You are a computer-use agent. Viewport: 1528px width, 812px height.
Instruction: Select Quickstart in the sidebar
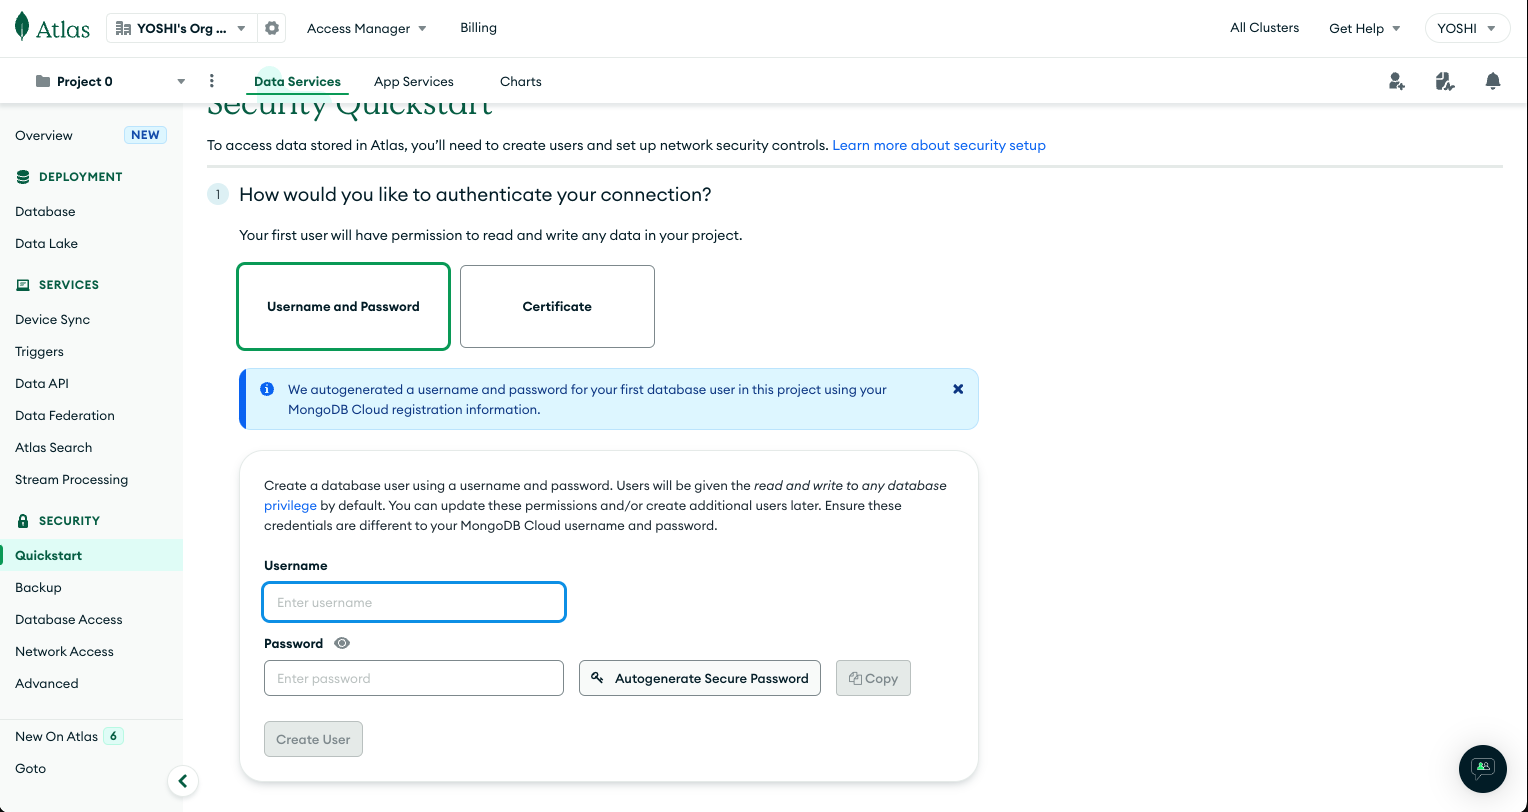pyautogui.click(x=91, y=555)
